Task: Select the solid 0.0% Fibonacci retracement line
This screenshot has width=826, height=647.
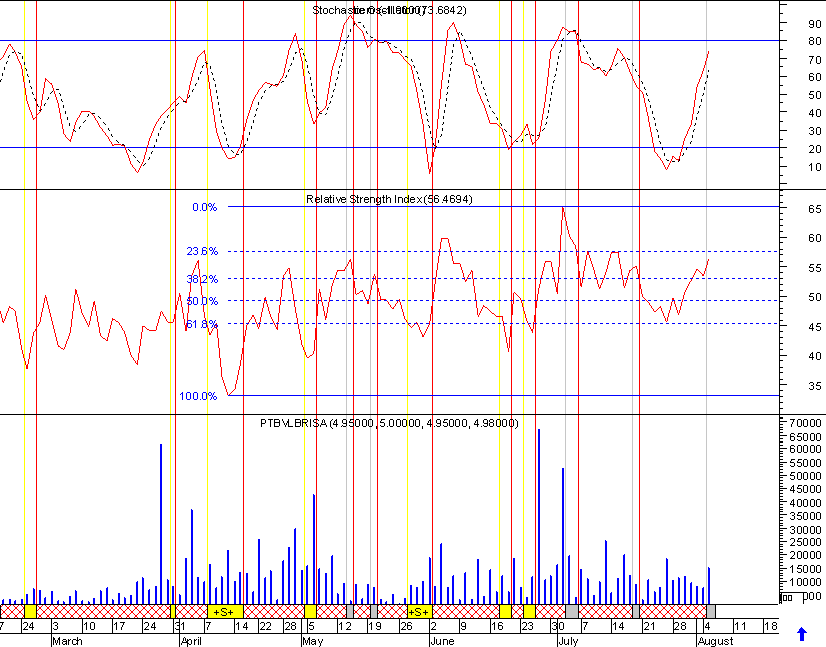Action: (x=503, y=207)
